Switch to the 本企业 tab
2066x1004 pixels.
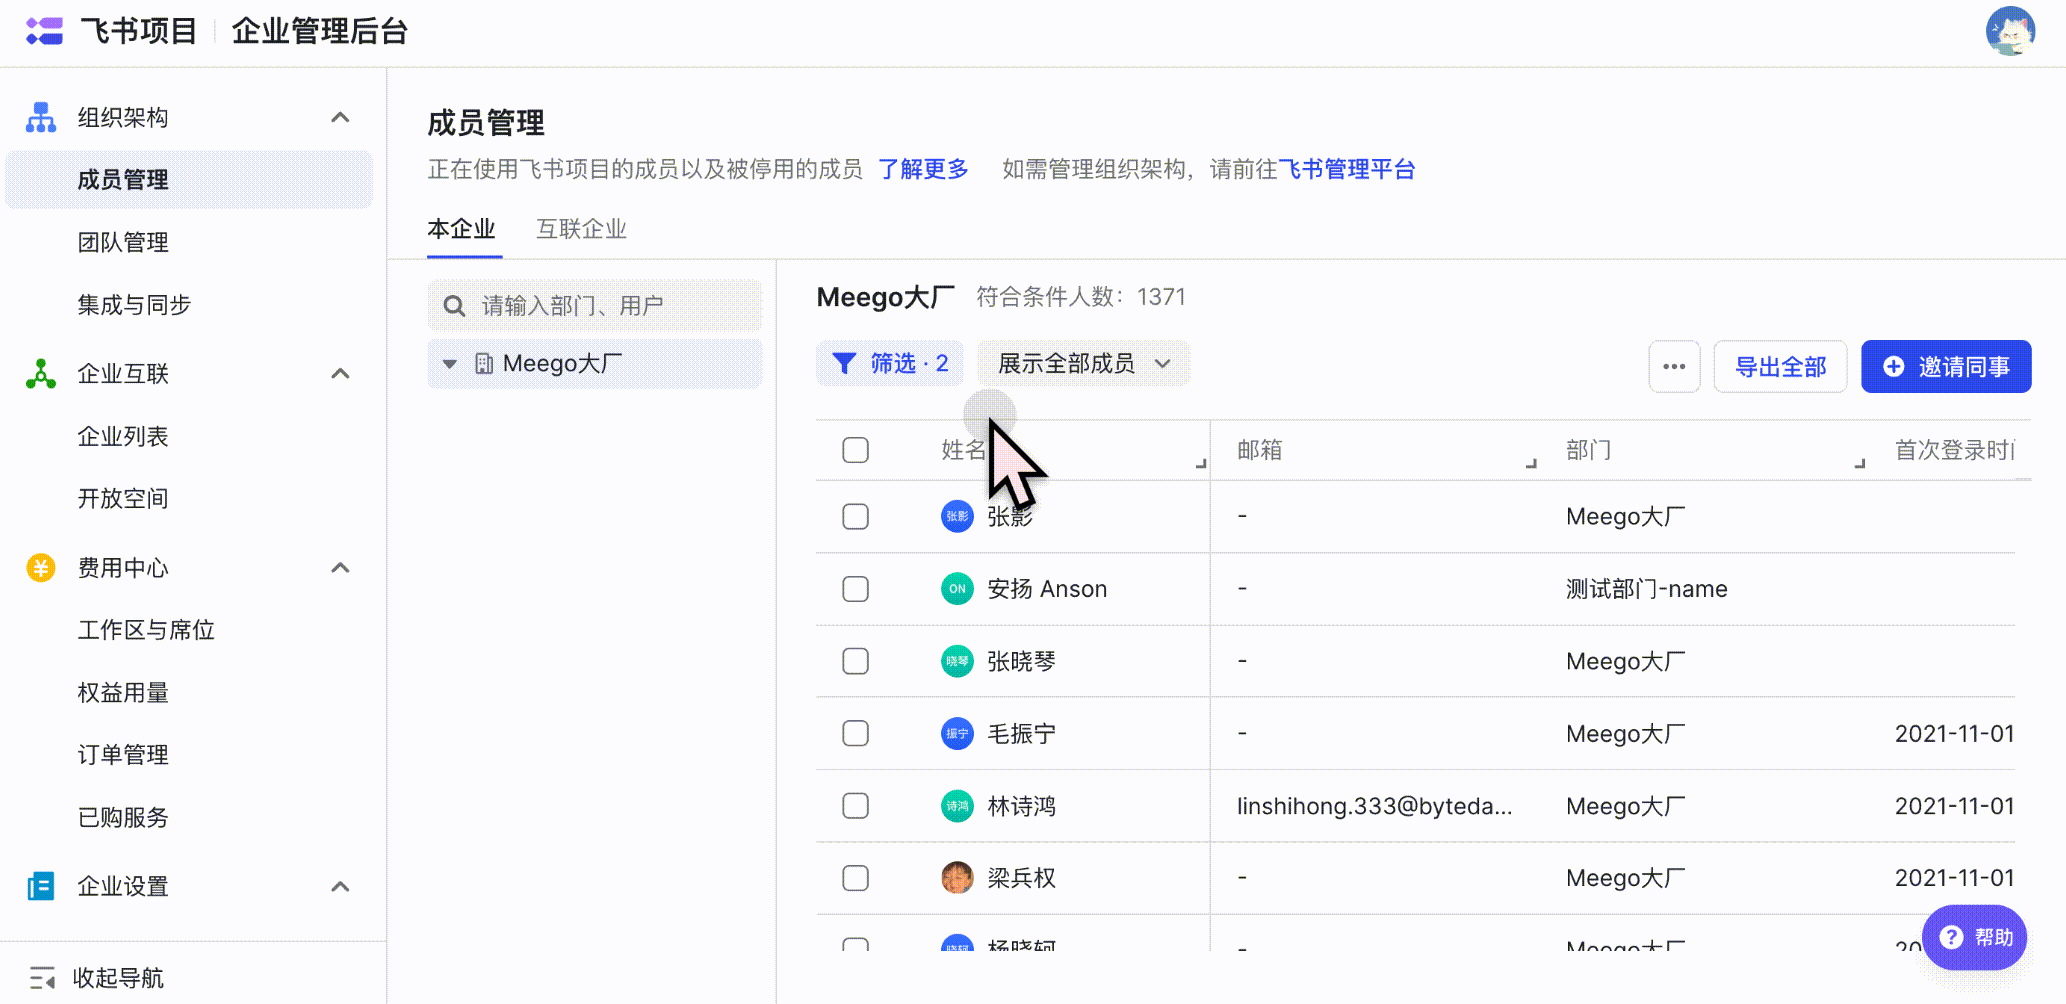(462, 229)
